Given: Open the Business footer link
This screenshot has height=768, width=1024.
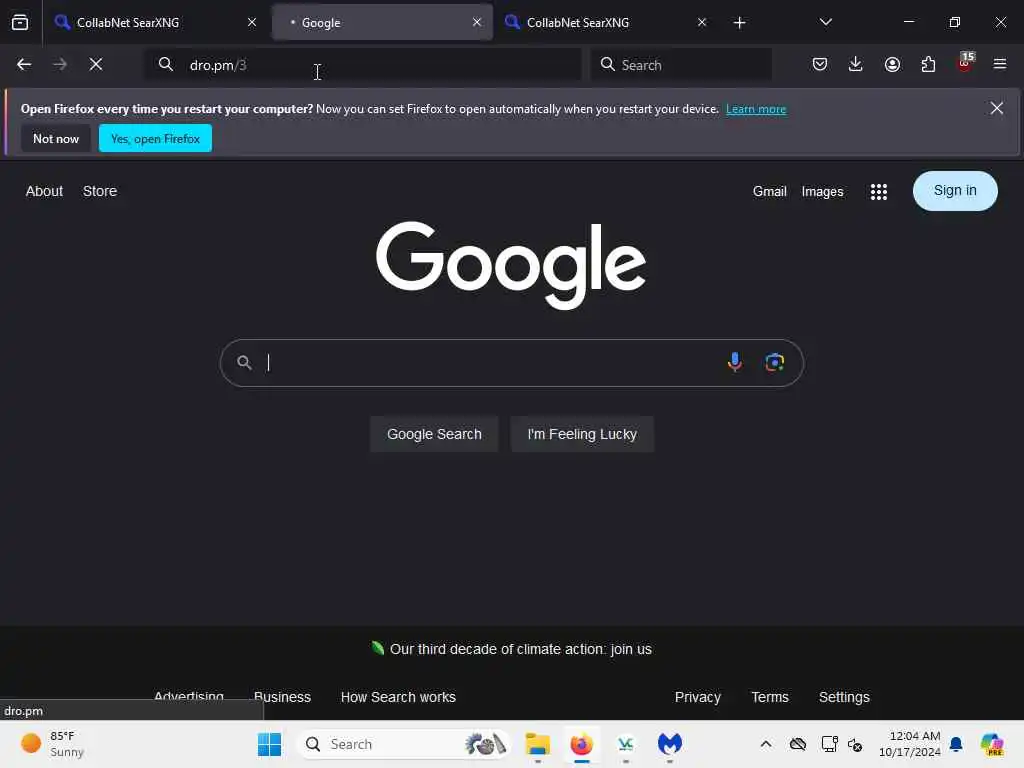Looking at the screenshot, I should [282, 697].
